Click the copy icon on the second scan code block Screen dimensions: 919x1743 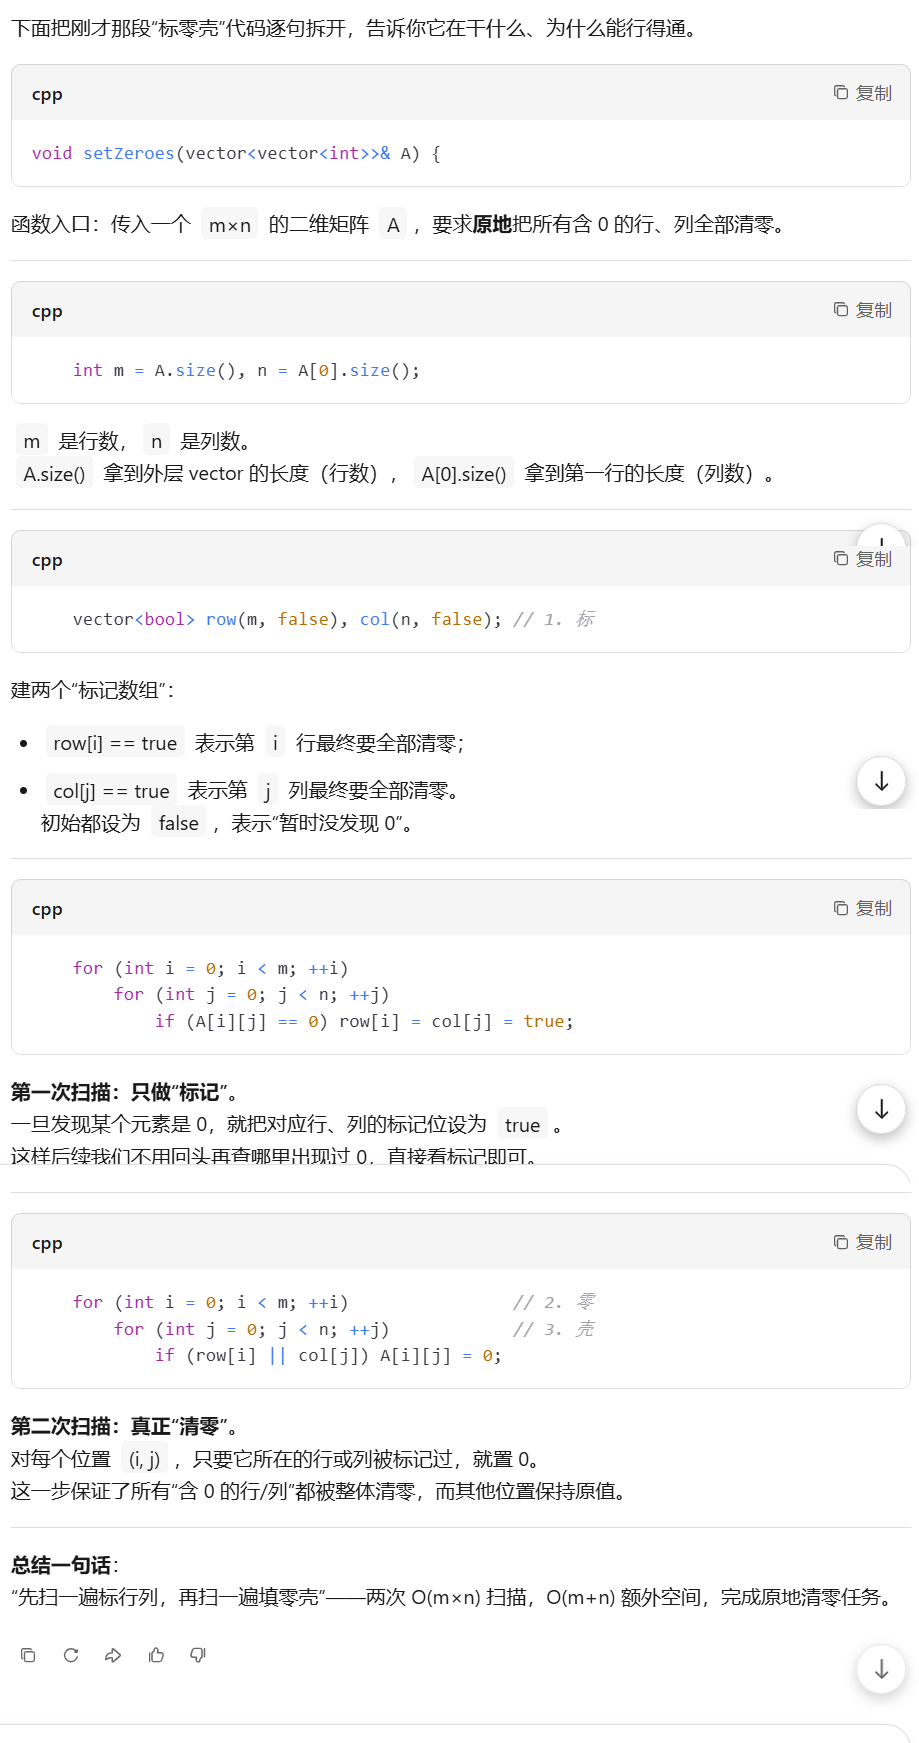pos(862,1241)
